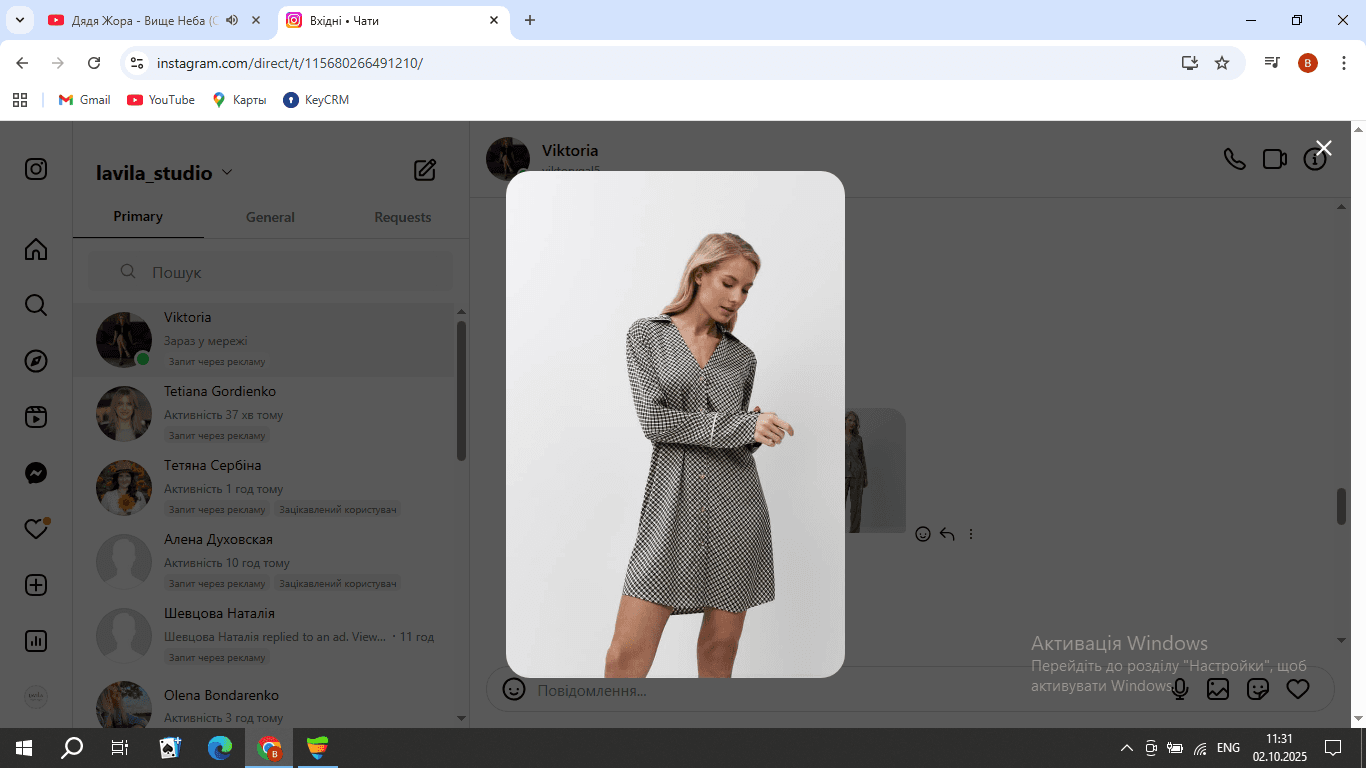The width and height of the screenshot is (1366, 768).
Task: Switch to the YouTube Дядя Жора browser tab
Action: coord(155,20)
